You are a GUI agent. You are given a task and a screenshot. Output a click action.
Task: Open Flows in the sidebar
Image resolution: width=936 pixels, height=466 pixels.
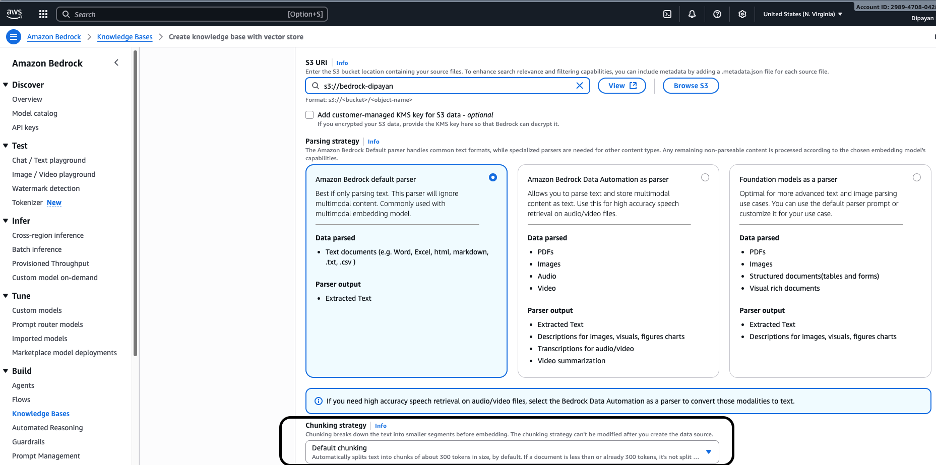pyautogui.click(x=21, y=400)
